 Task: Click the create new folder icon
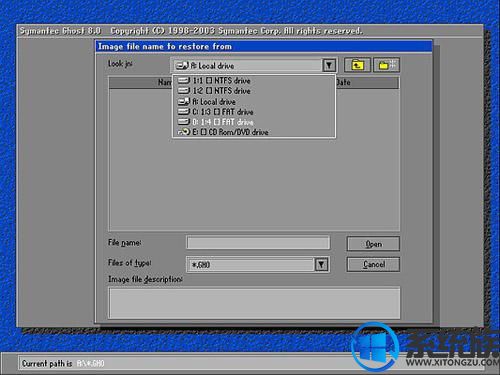pyautogui.click(x=386, y=65)
